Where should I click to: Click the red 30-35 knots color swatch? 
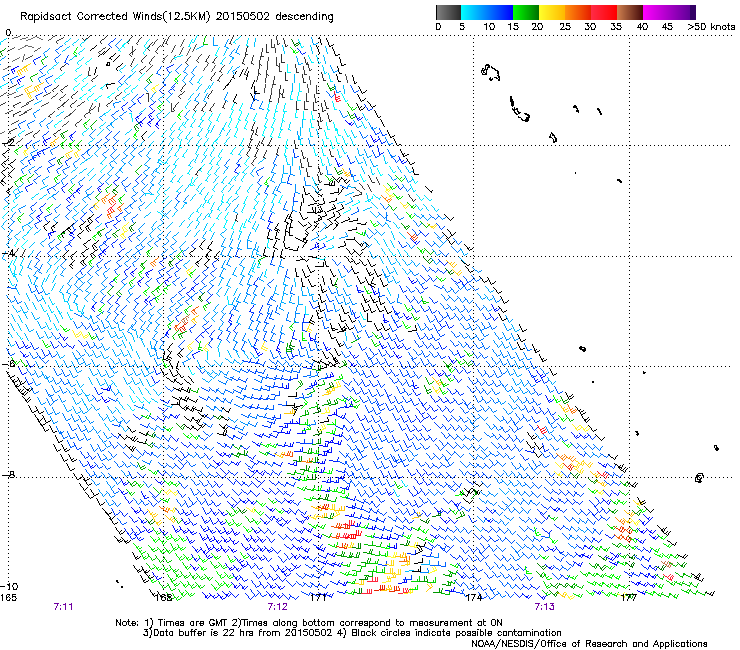[604, 12]
